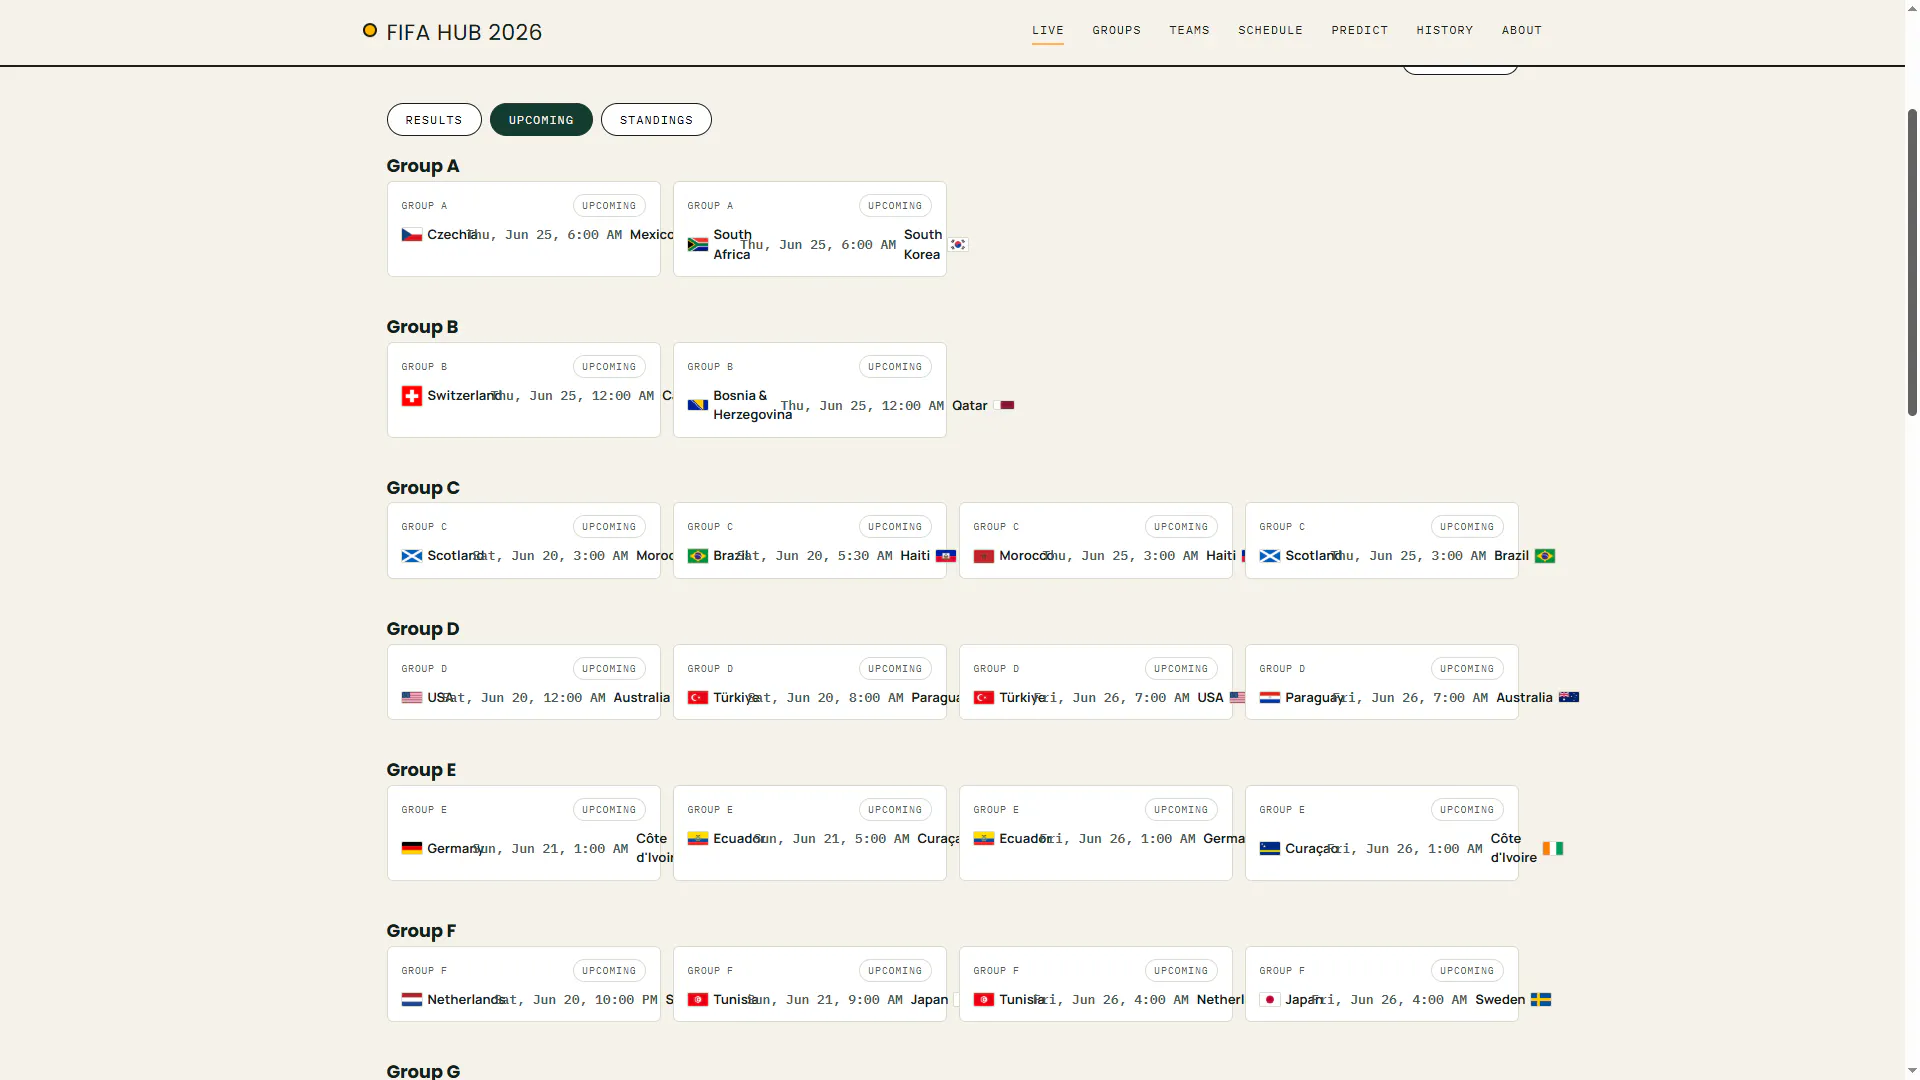Click the FIFA HUB 2026 title link

[x=464, y=32]
